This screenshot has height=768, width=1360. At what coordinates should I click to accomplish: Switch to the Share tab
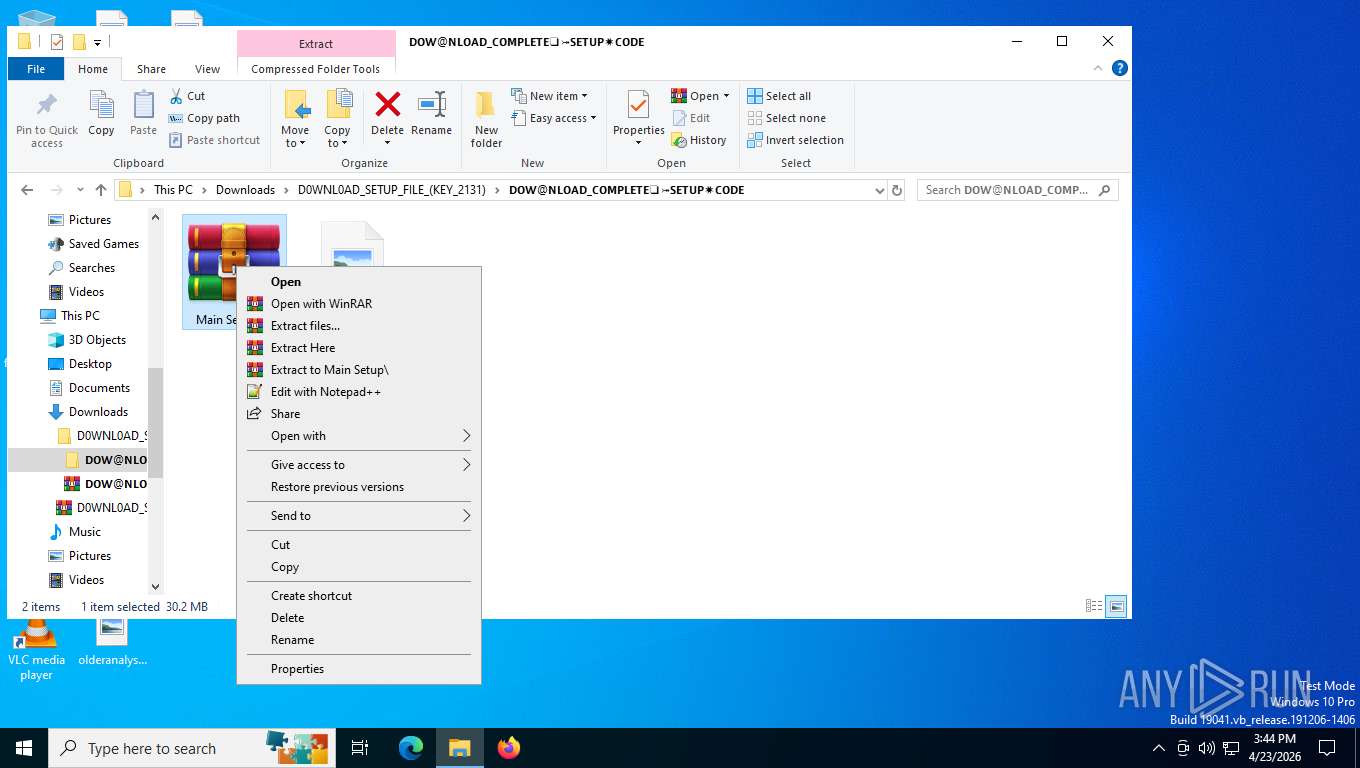[152, 69]
